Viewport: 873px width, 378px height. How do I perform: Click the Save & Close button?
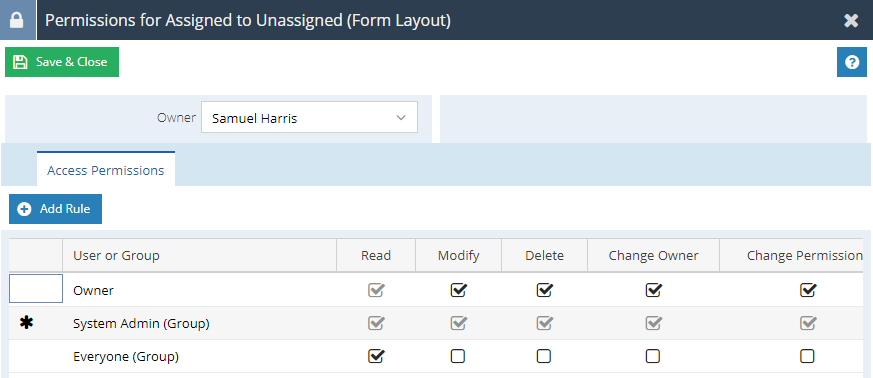[x=62, y=62]
